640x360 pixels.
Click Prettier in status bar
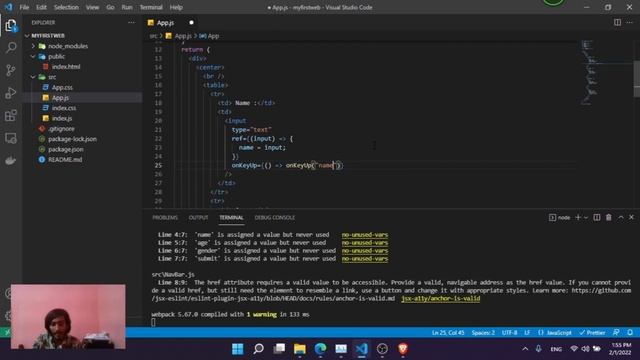click(x=592, y=333)
